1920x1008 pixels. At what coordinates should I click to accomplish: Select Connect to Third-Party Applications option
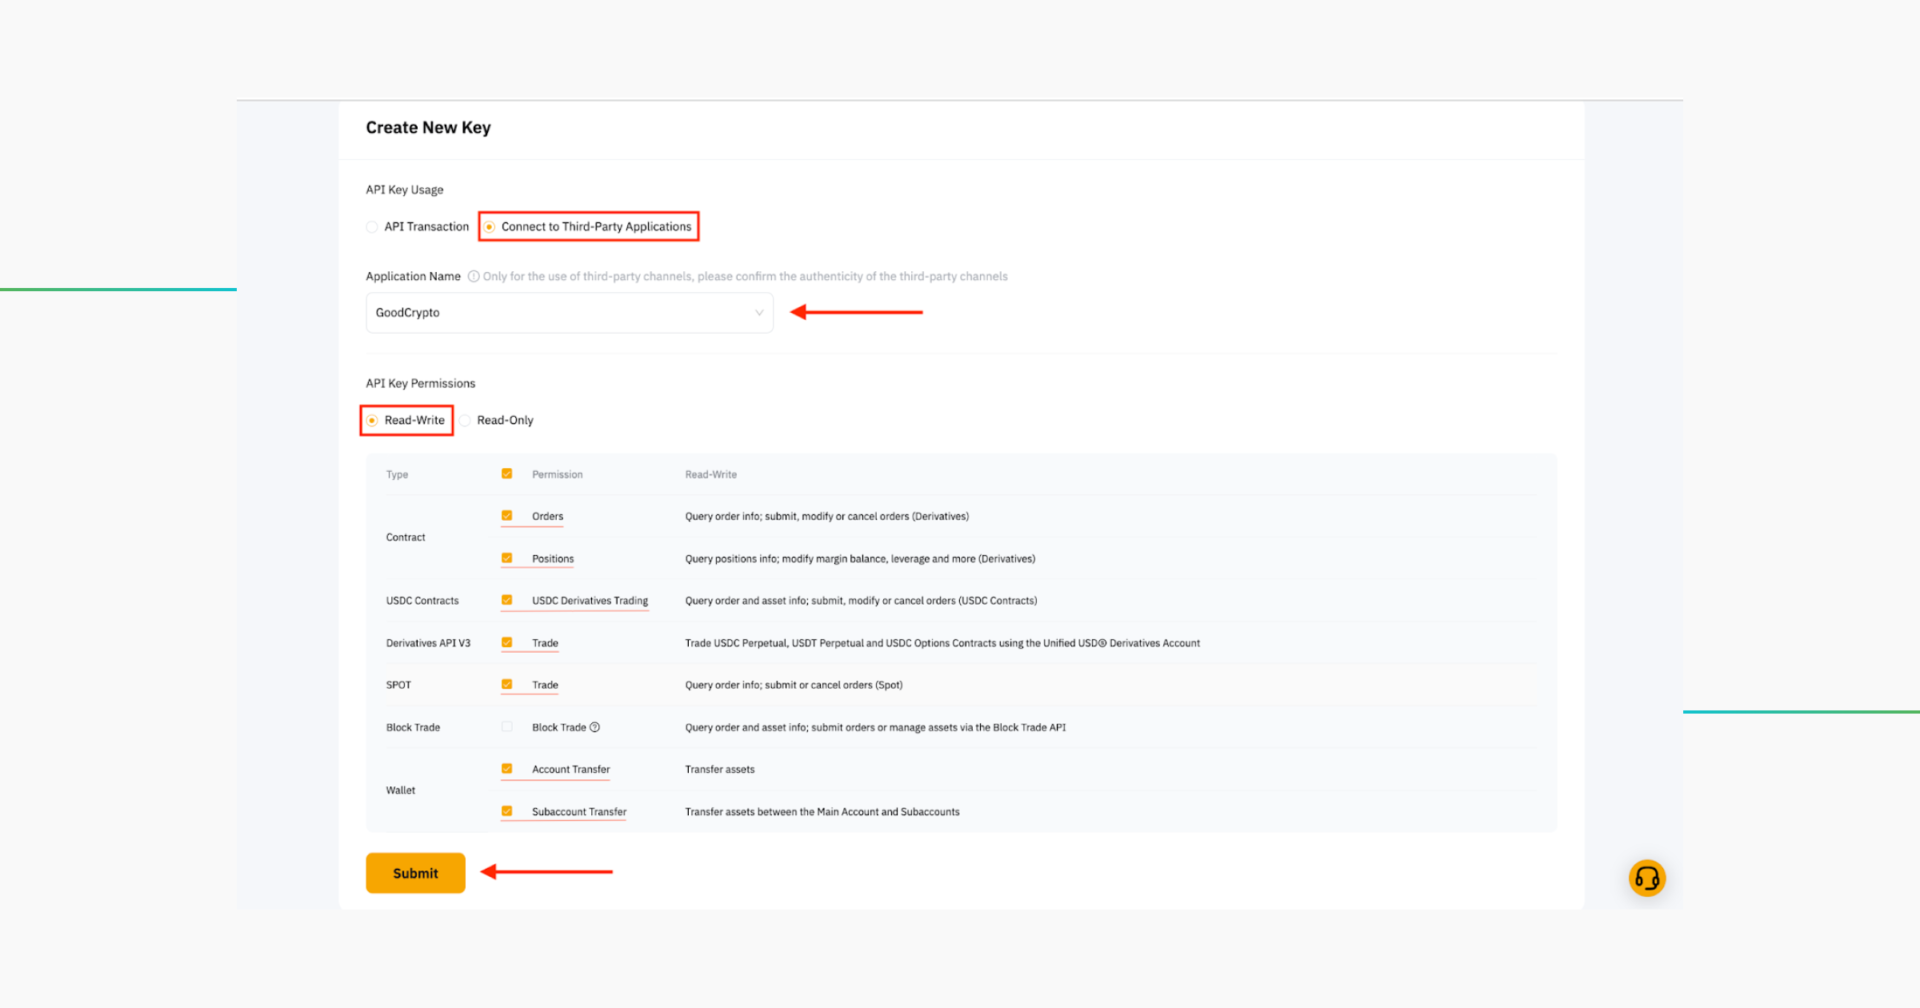(x=490, y=227)
